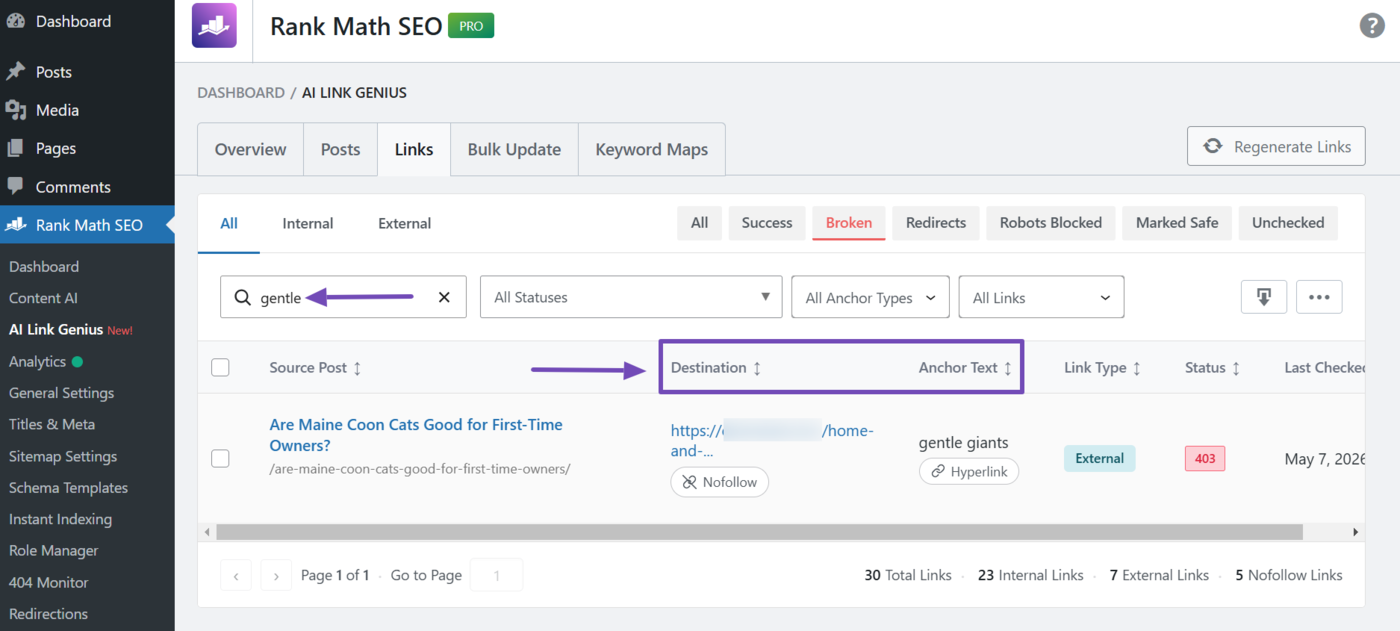The height and width of the screenshot is (631, 1400).
Task: Open the All Statuses dropdown
Action: pos(631,297)
